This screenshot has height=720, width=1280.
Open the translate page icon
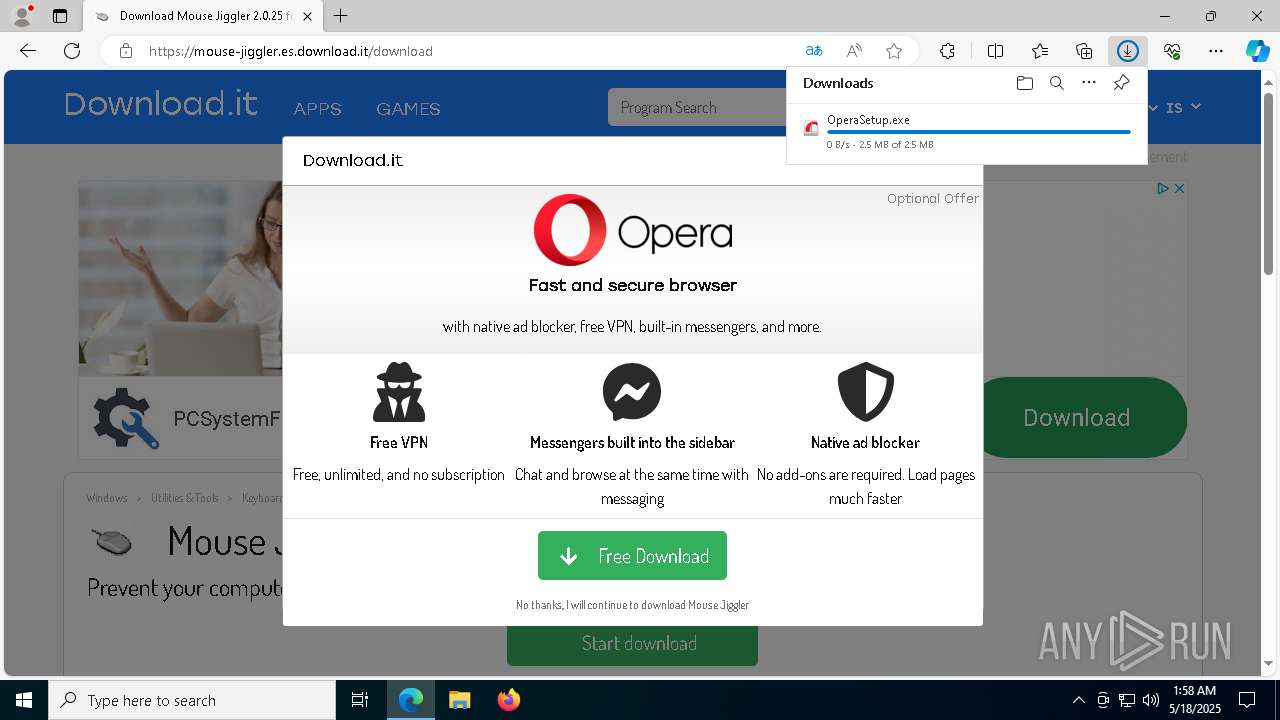[x=814, y=51]
